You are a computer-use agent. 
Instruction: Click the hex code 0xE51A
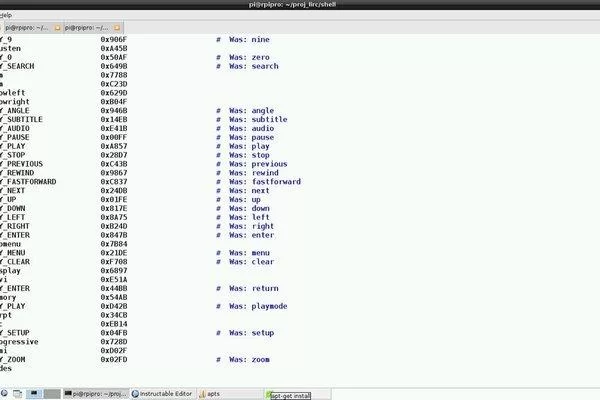pos(114,279)
